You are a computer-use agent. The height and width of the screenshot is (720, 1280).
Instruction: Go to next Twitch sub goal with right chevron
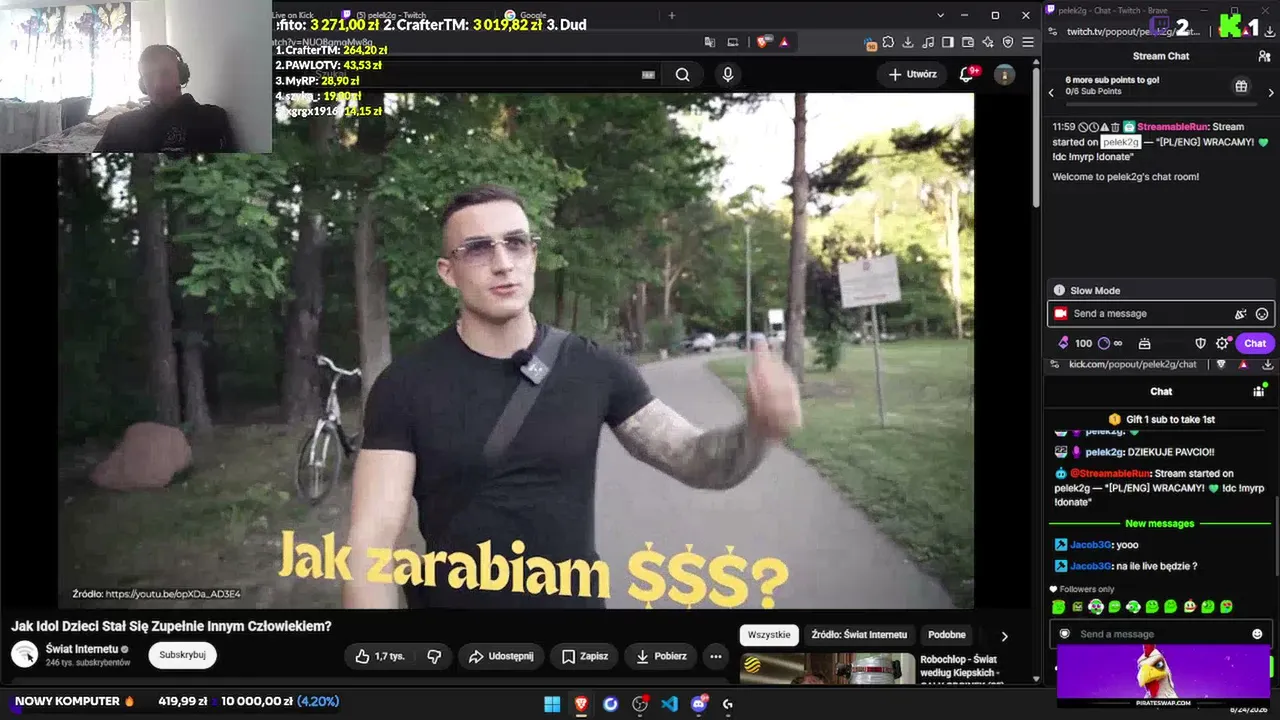(x=1271, y=93)
